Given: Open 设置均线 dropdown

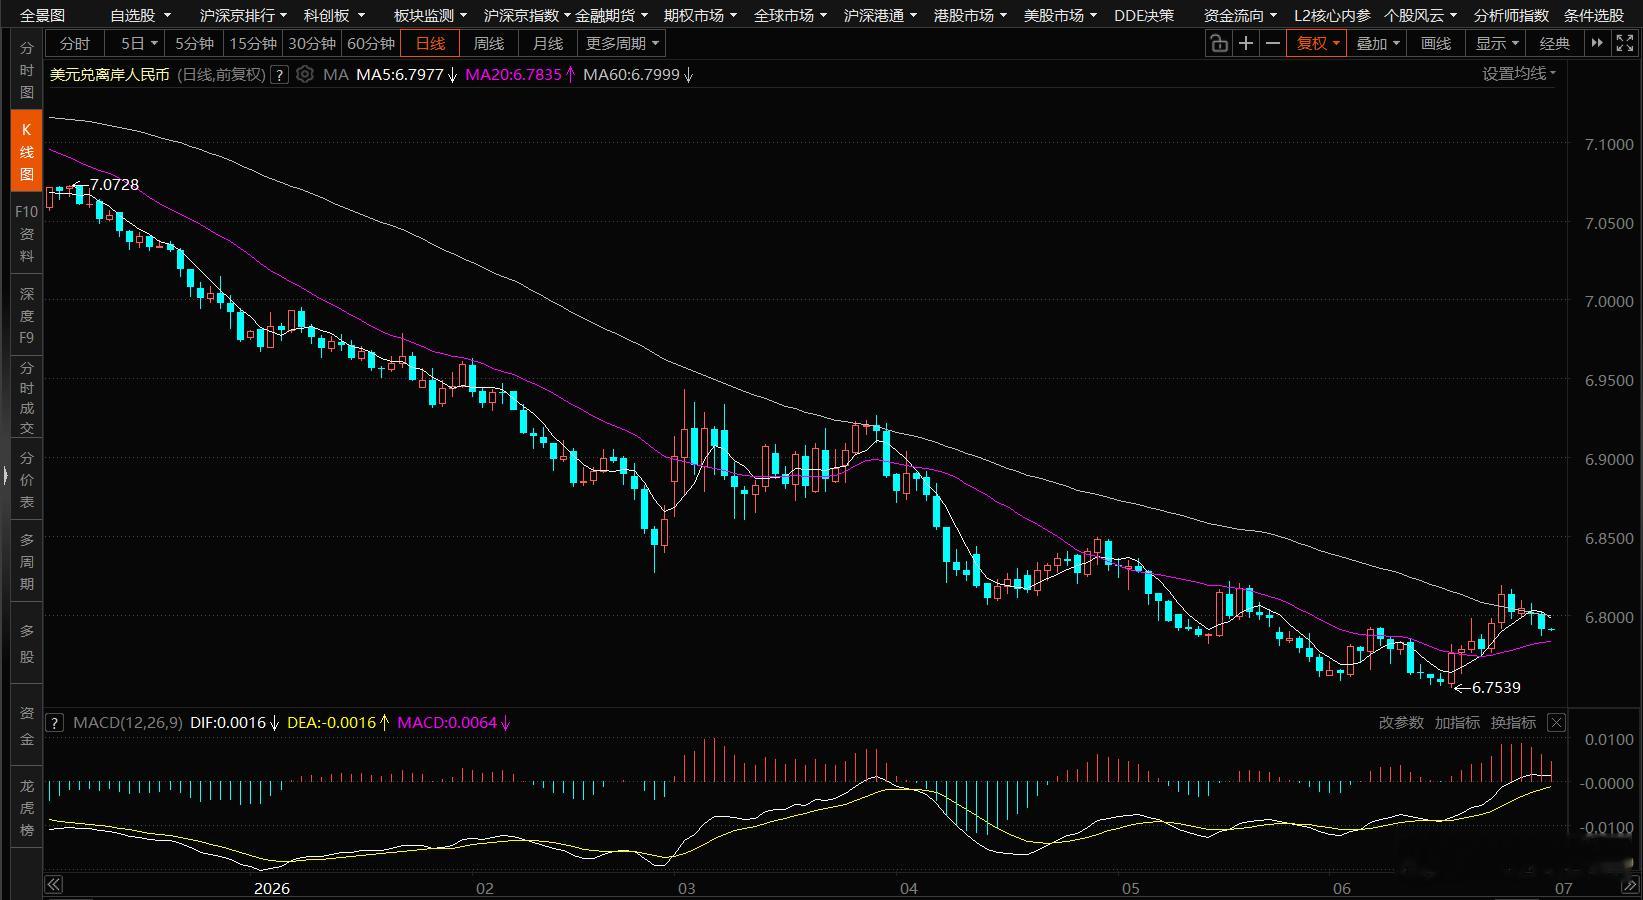Looking at the screenshot, I should click(1519, 73).
